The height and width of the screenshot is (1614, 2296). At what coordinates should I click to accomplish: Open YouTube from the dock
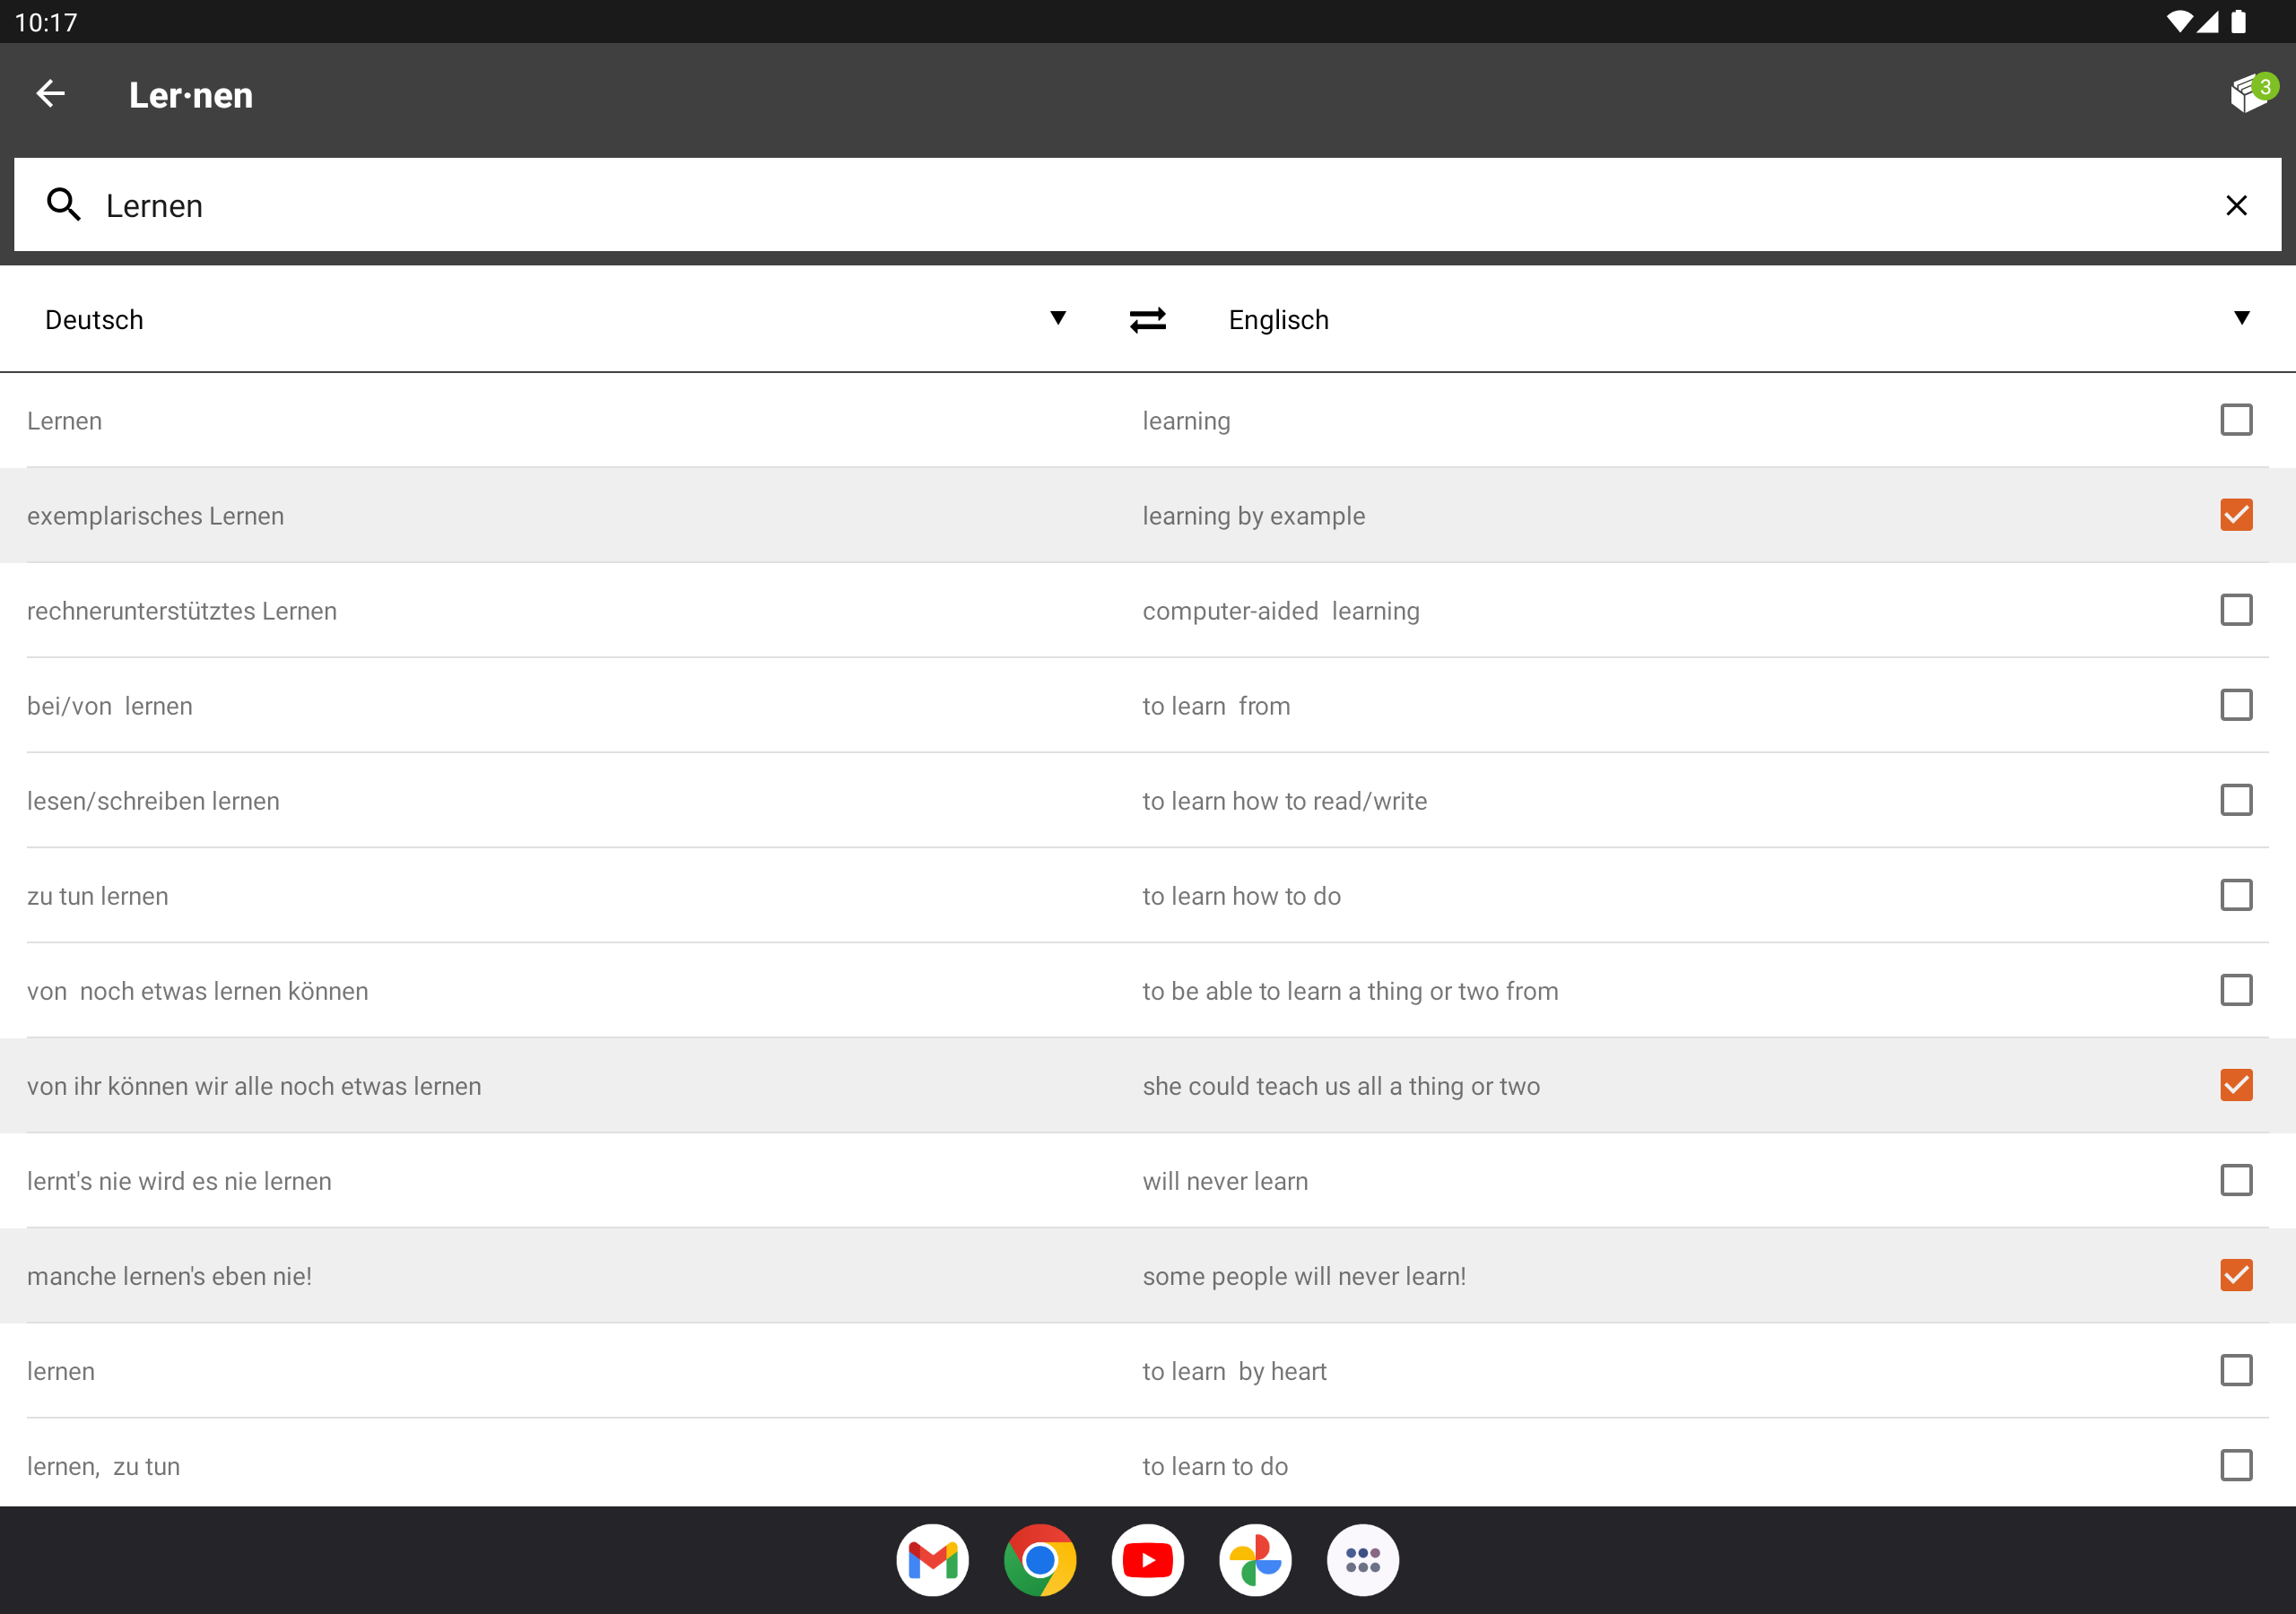pos(1147,1559)
